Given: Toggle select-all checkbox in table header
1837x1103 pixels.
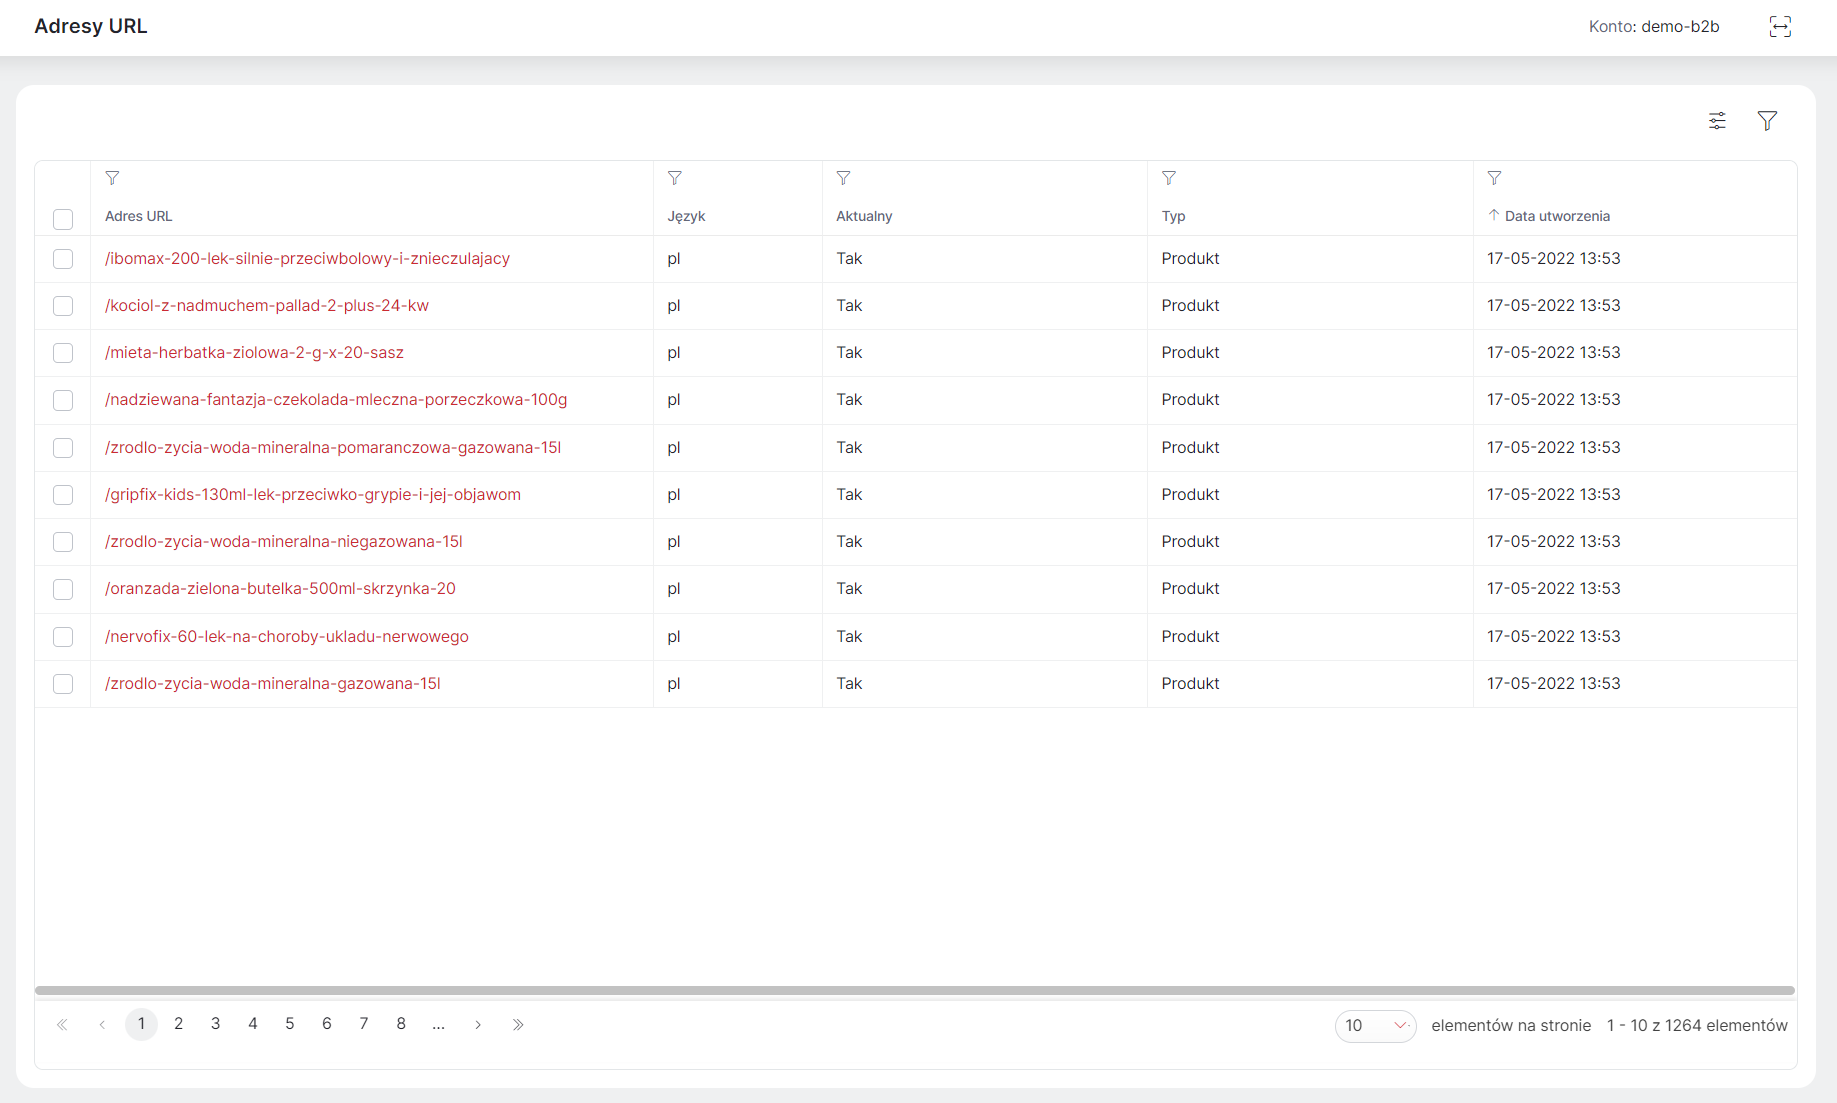Looking at the screenshot, I should tap(63, 219).
